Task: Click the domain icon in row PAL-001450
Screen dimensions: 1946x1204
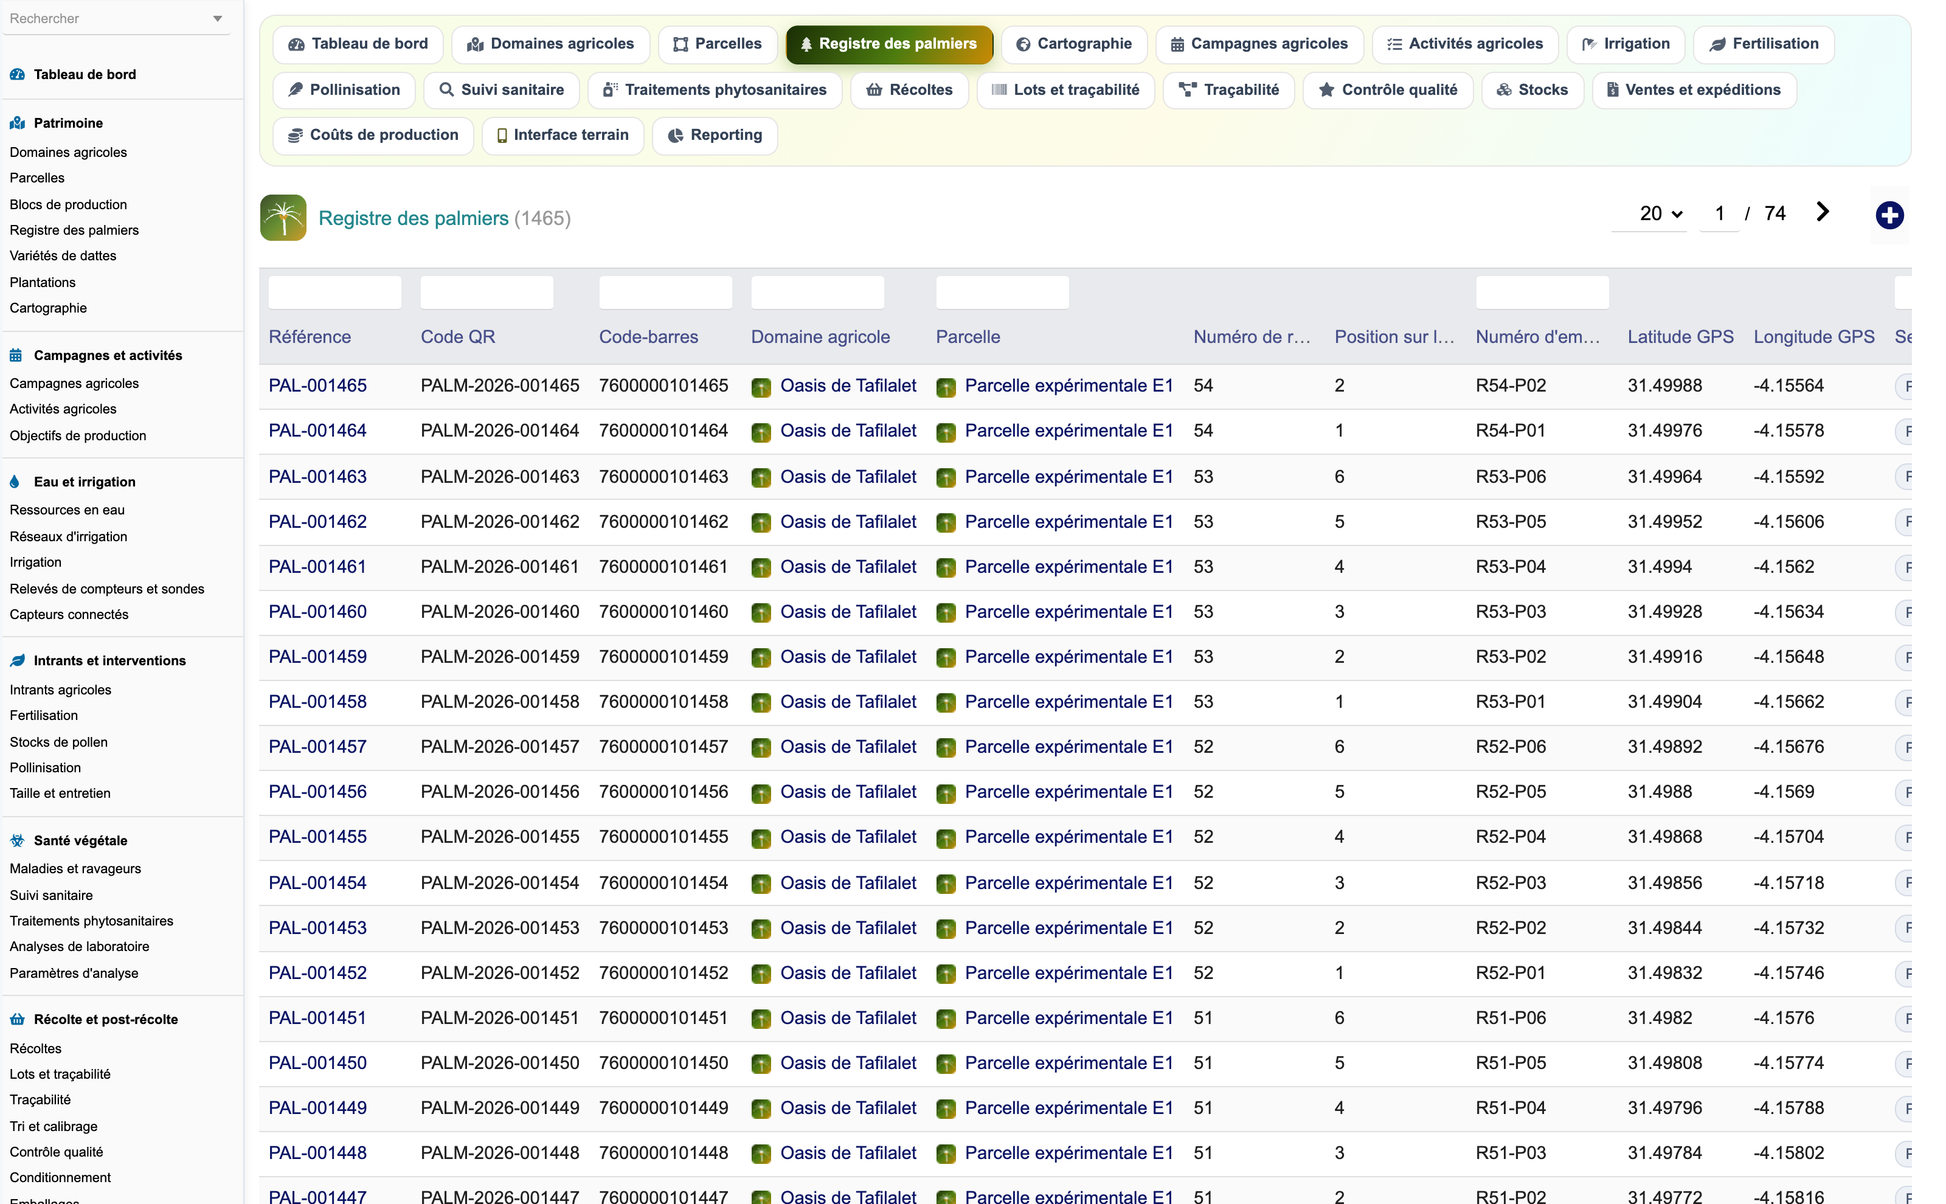Action: 761,1064
